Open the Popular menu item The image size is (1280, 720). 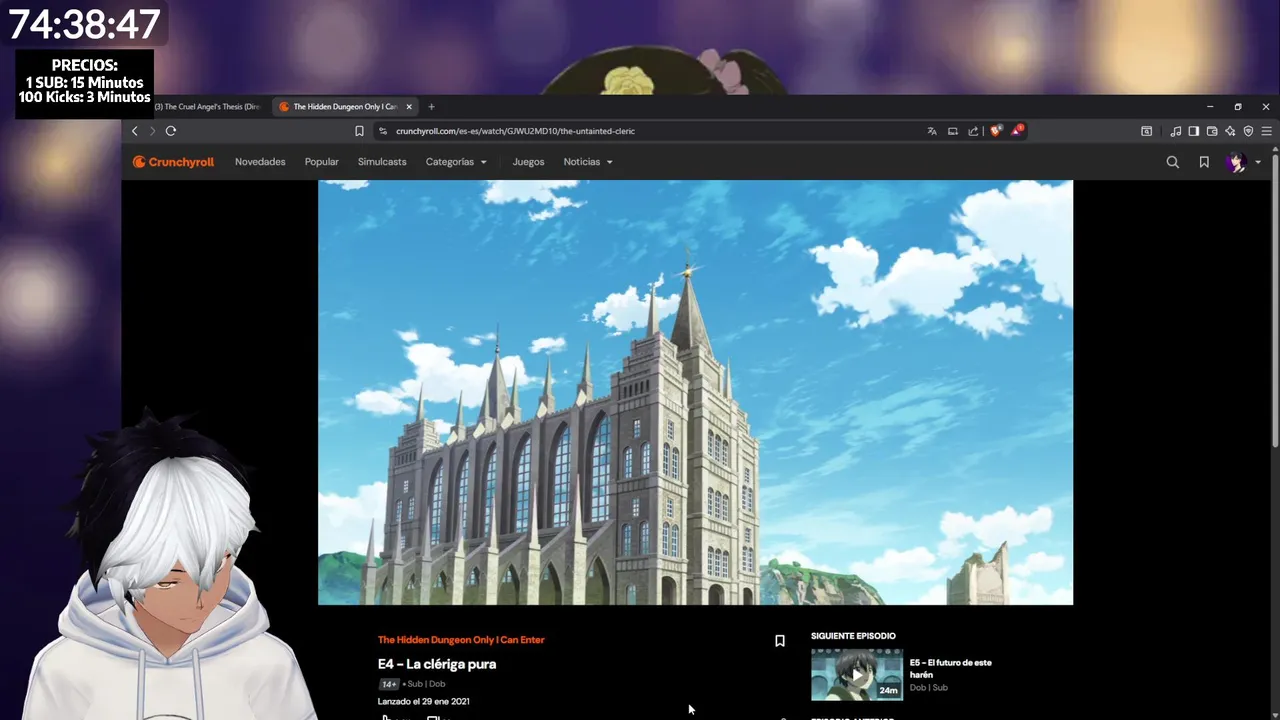pos(322,162)
